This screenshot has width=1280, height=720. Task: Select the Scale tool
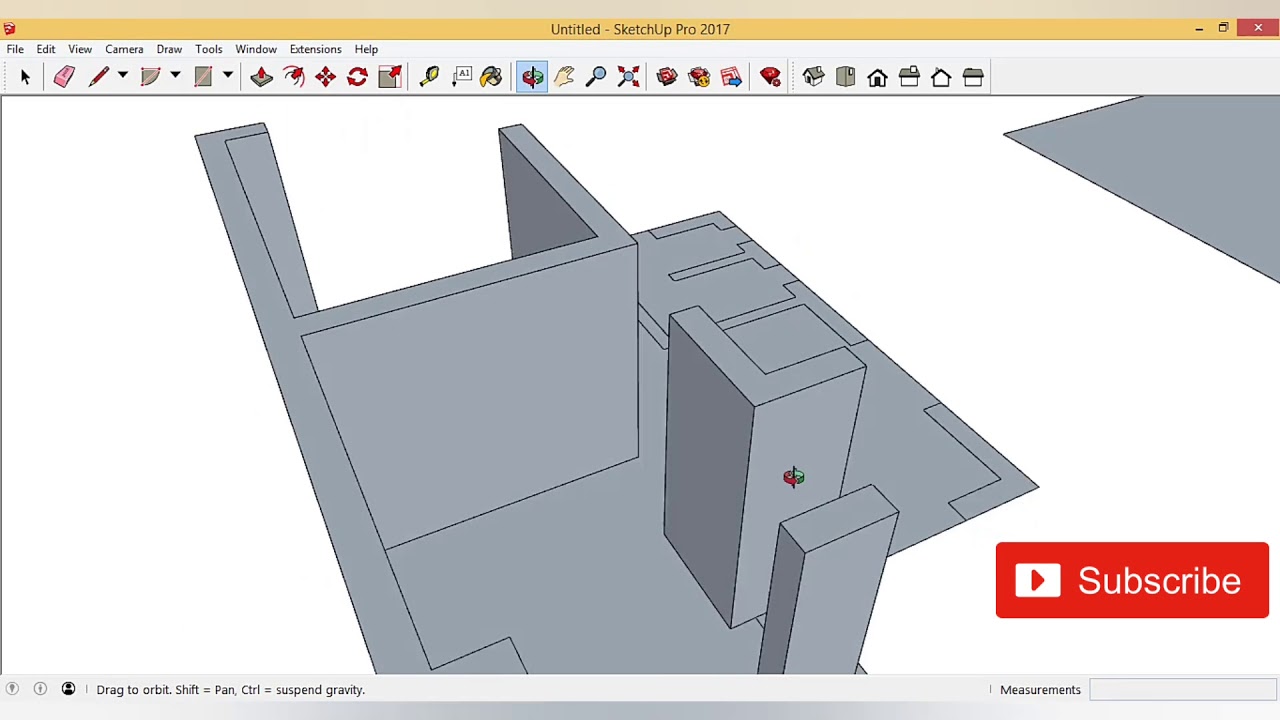pyautogui.click(x=390, y=77)
